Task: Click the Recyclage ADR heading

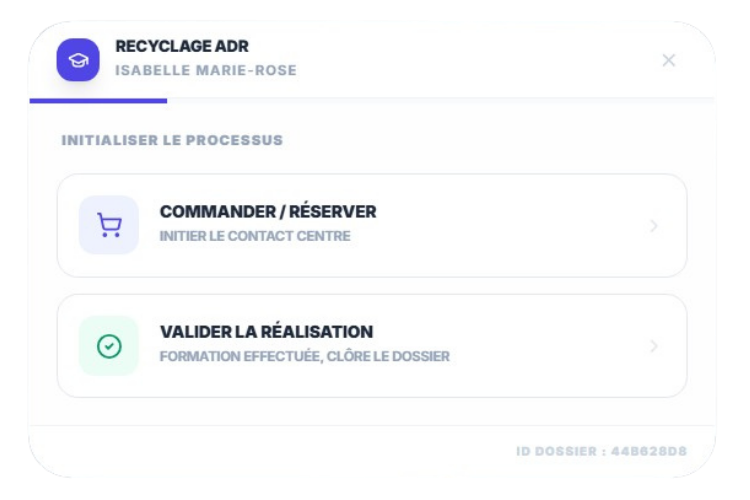Action: (x=182, y=46)
